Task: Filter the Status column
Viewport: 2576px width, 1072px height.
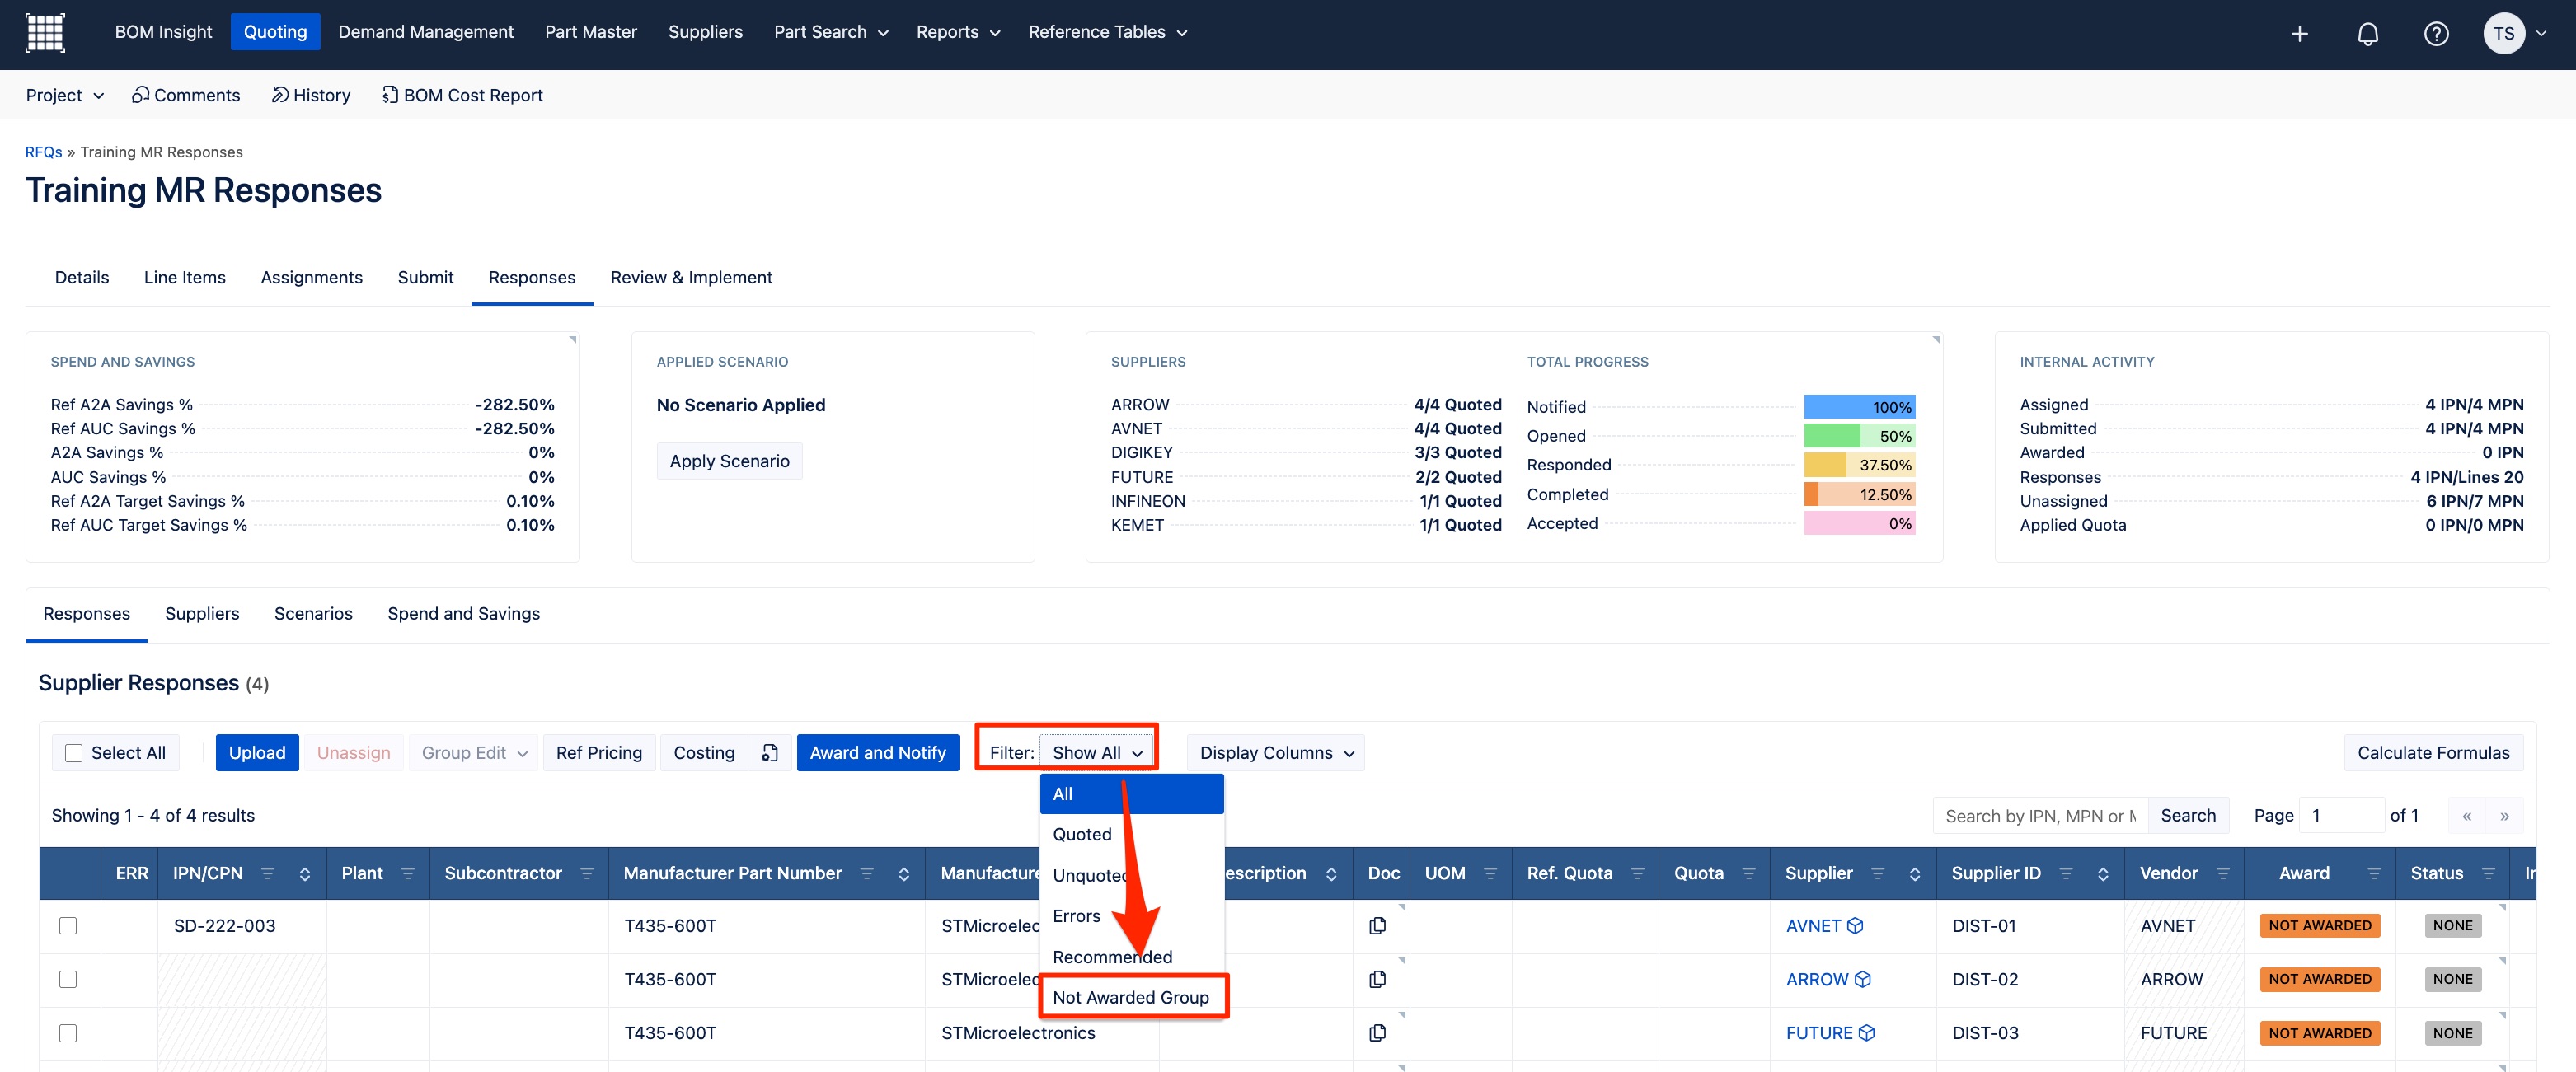Action: point(2489,874)
